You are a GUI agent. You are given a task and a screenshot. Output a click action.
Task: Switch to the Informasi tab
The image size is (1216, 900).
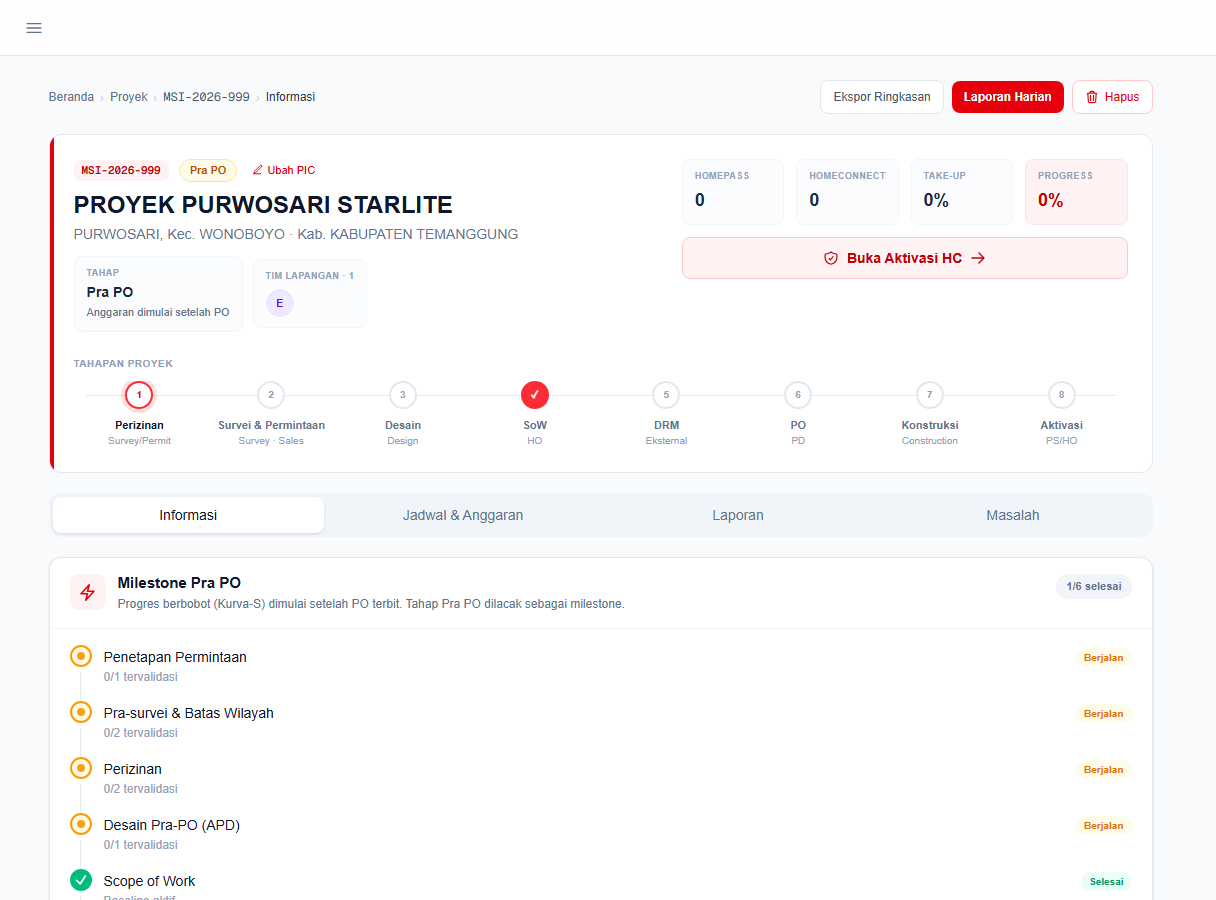[x=188, y=515]
